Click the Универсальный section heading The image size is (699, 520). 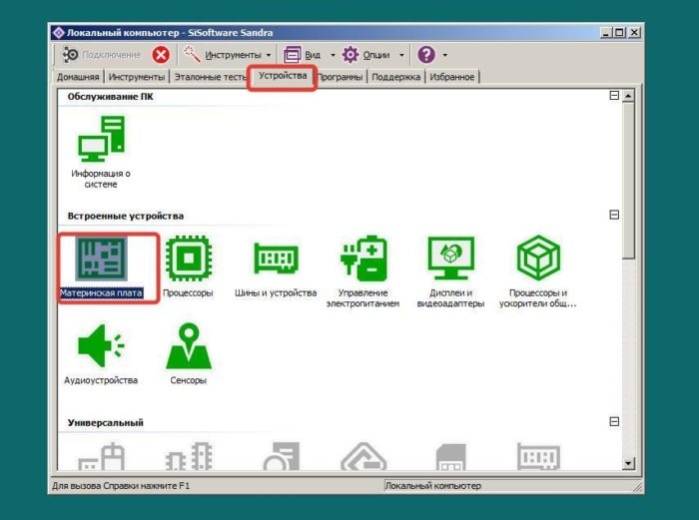[x=106, y=422]
